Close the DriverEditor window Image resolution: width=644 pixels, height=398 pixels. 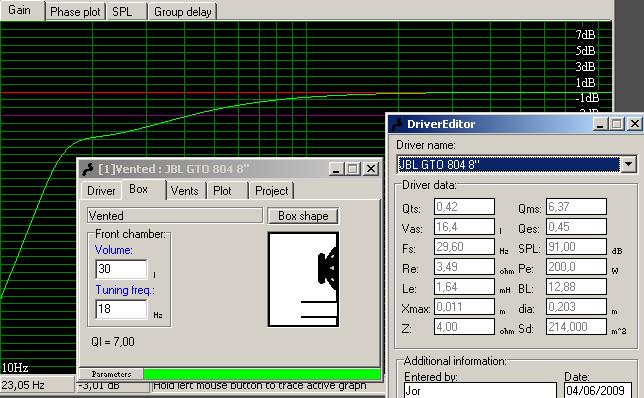(635, 124)
